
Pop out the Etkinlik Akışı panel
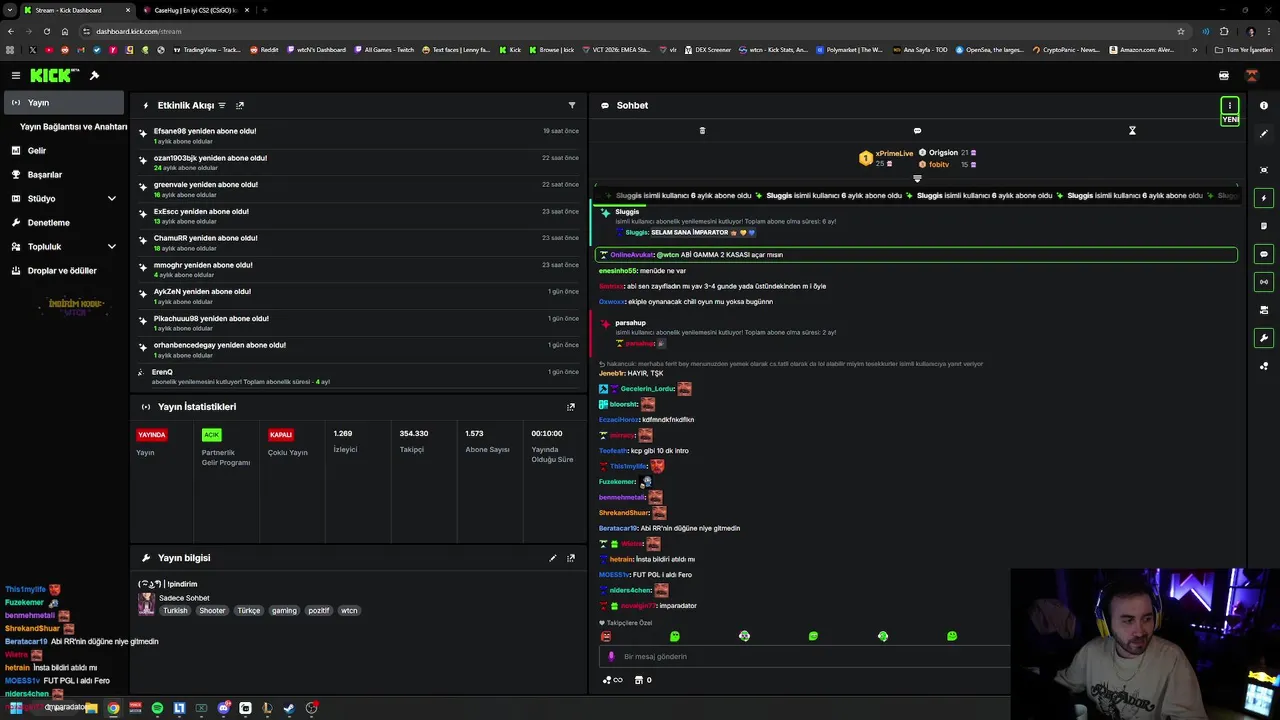click(240, 105)
